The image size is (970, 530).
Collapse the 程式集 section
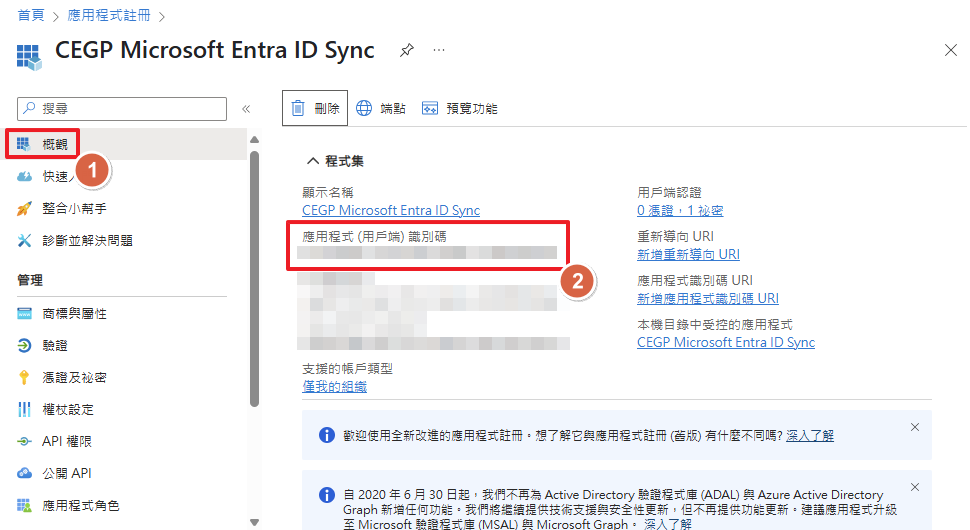(x=313, y=161)
